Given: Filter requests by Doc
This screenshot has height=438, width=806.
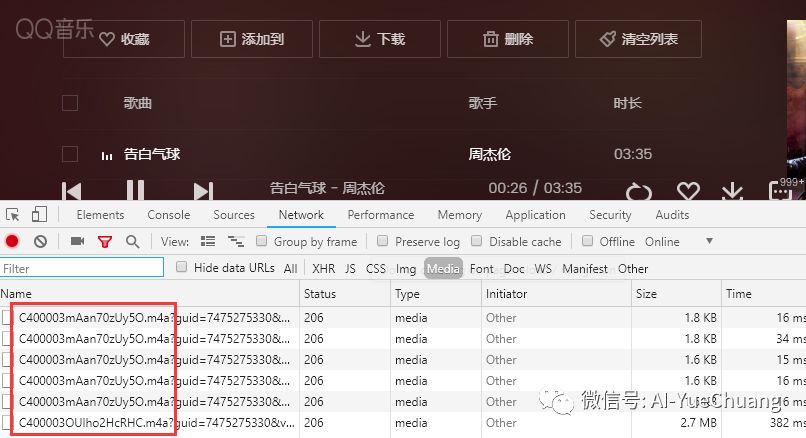Looking at the screenshot, I should click(x=514, y=269).
